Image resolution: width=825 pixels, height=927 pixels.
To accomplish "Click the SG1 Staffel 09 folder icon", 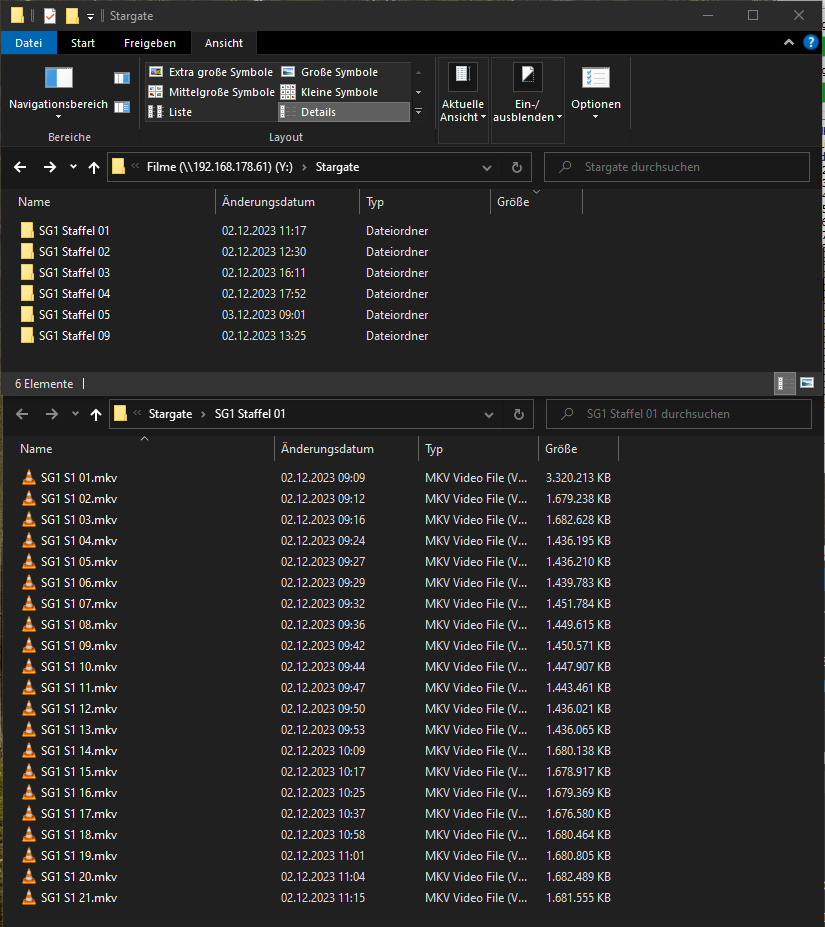I will [27, 336].
